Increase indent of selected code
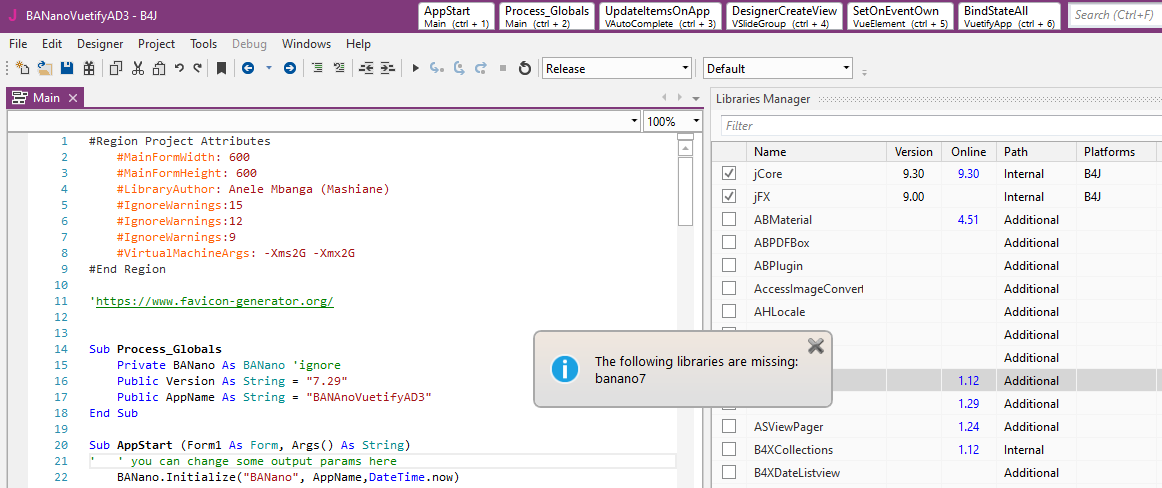 pos(388,68)
